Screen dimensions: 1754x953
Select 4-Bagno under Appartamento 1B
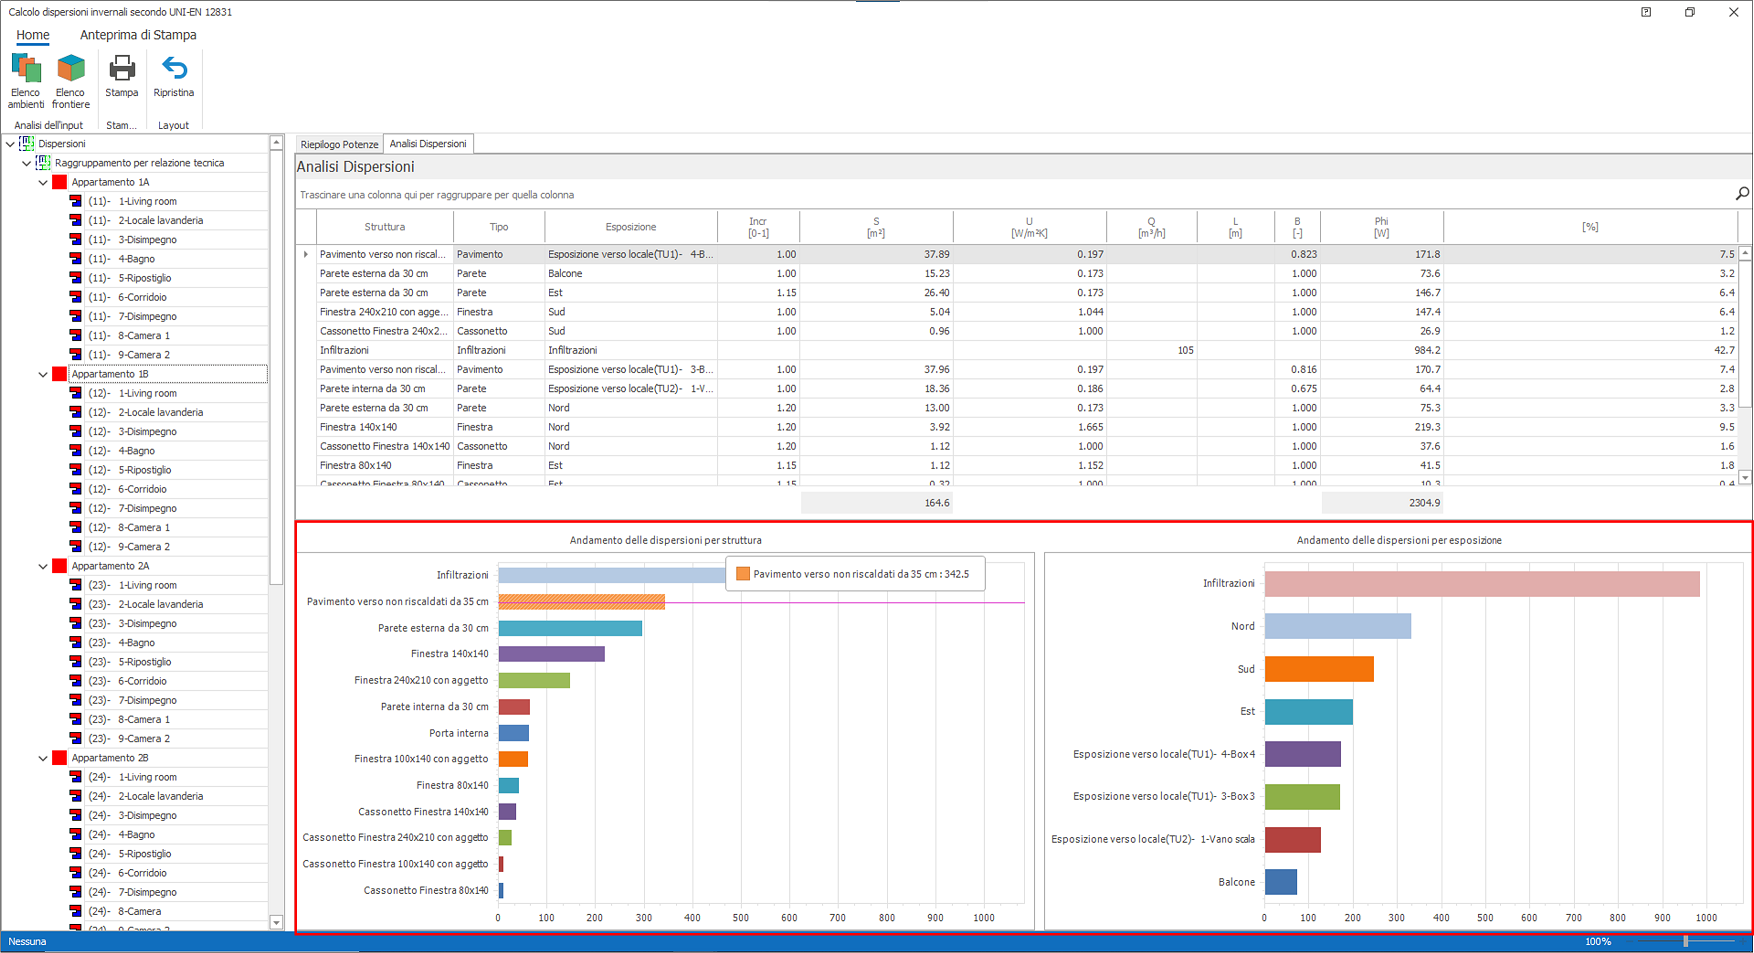click(136, 451)
